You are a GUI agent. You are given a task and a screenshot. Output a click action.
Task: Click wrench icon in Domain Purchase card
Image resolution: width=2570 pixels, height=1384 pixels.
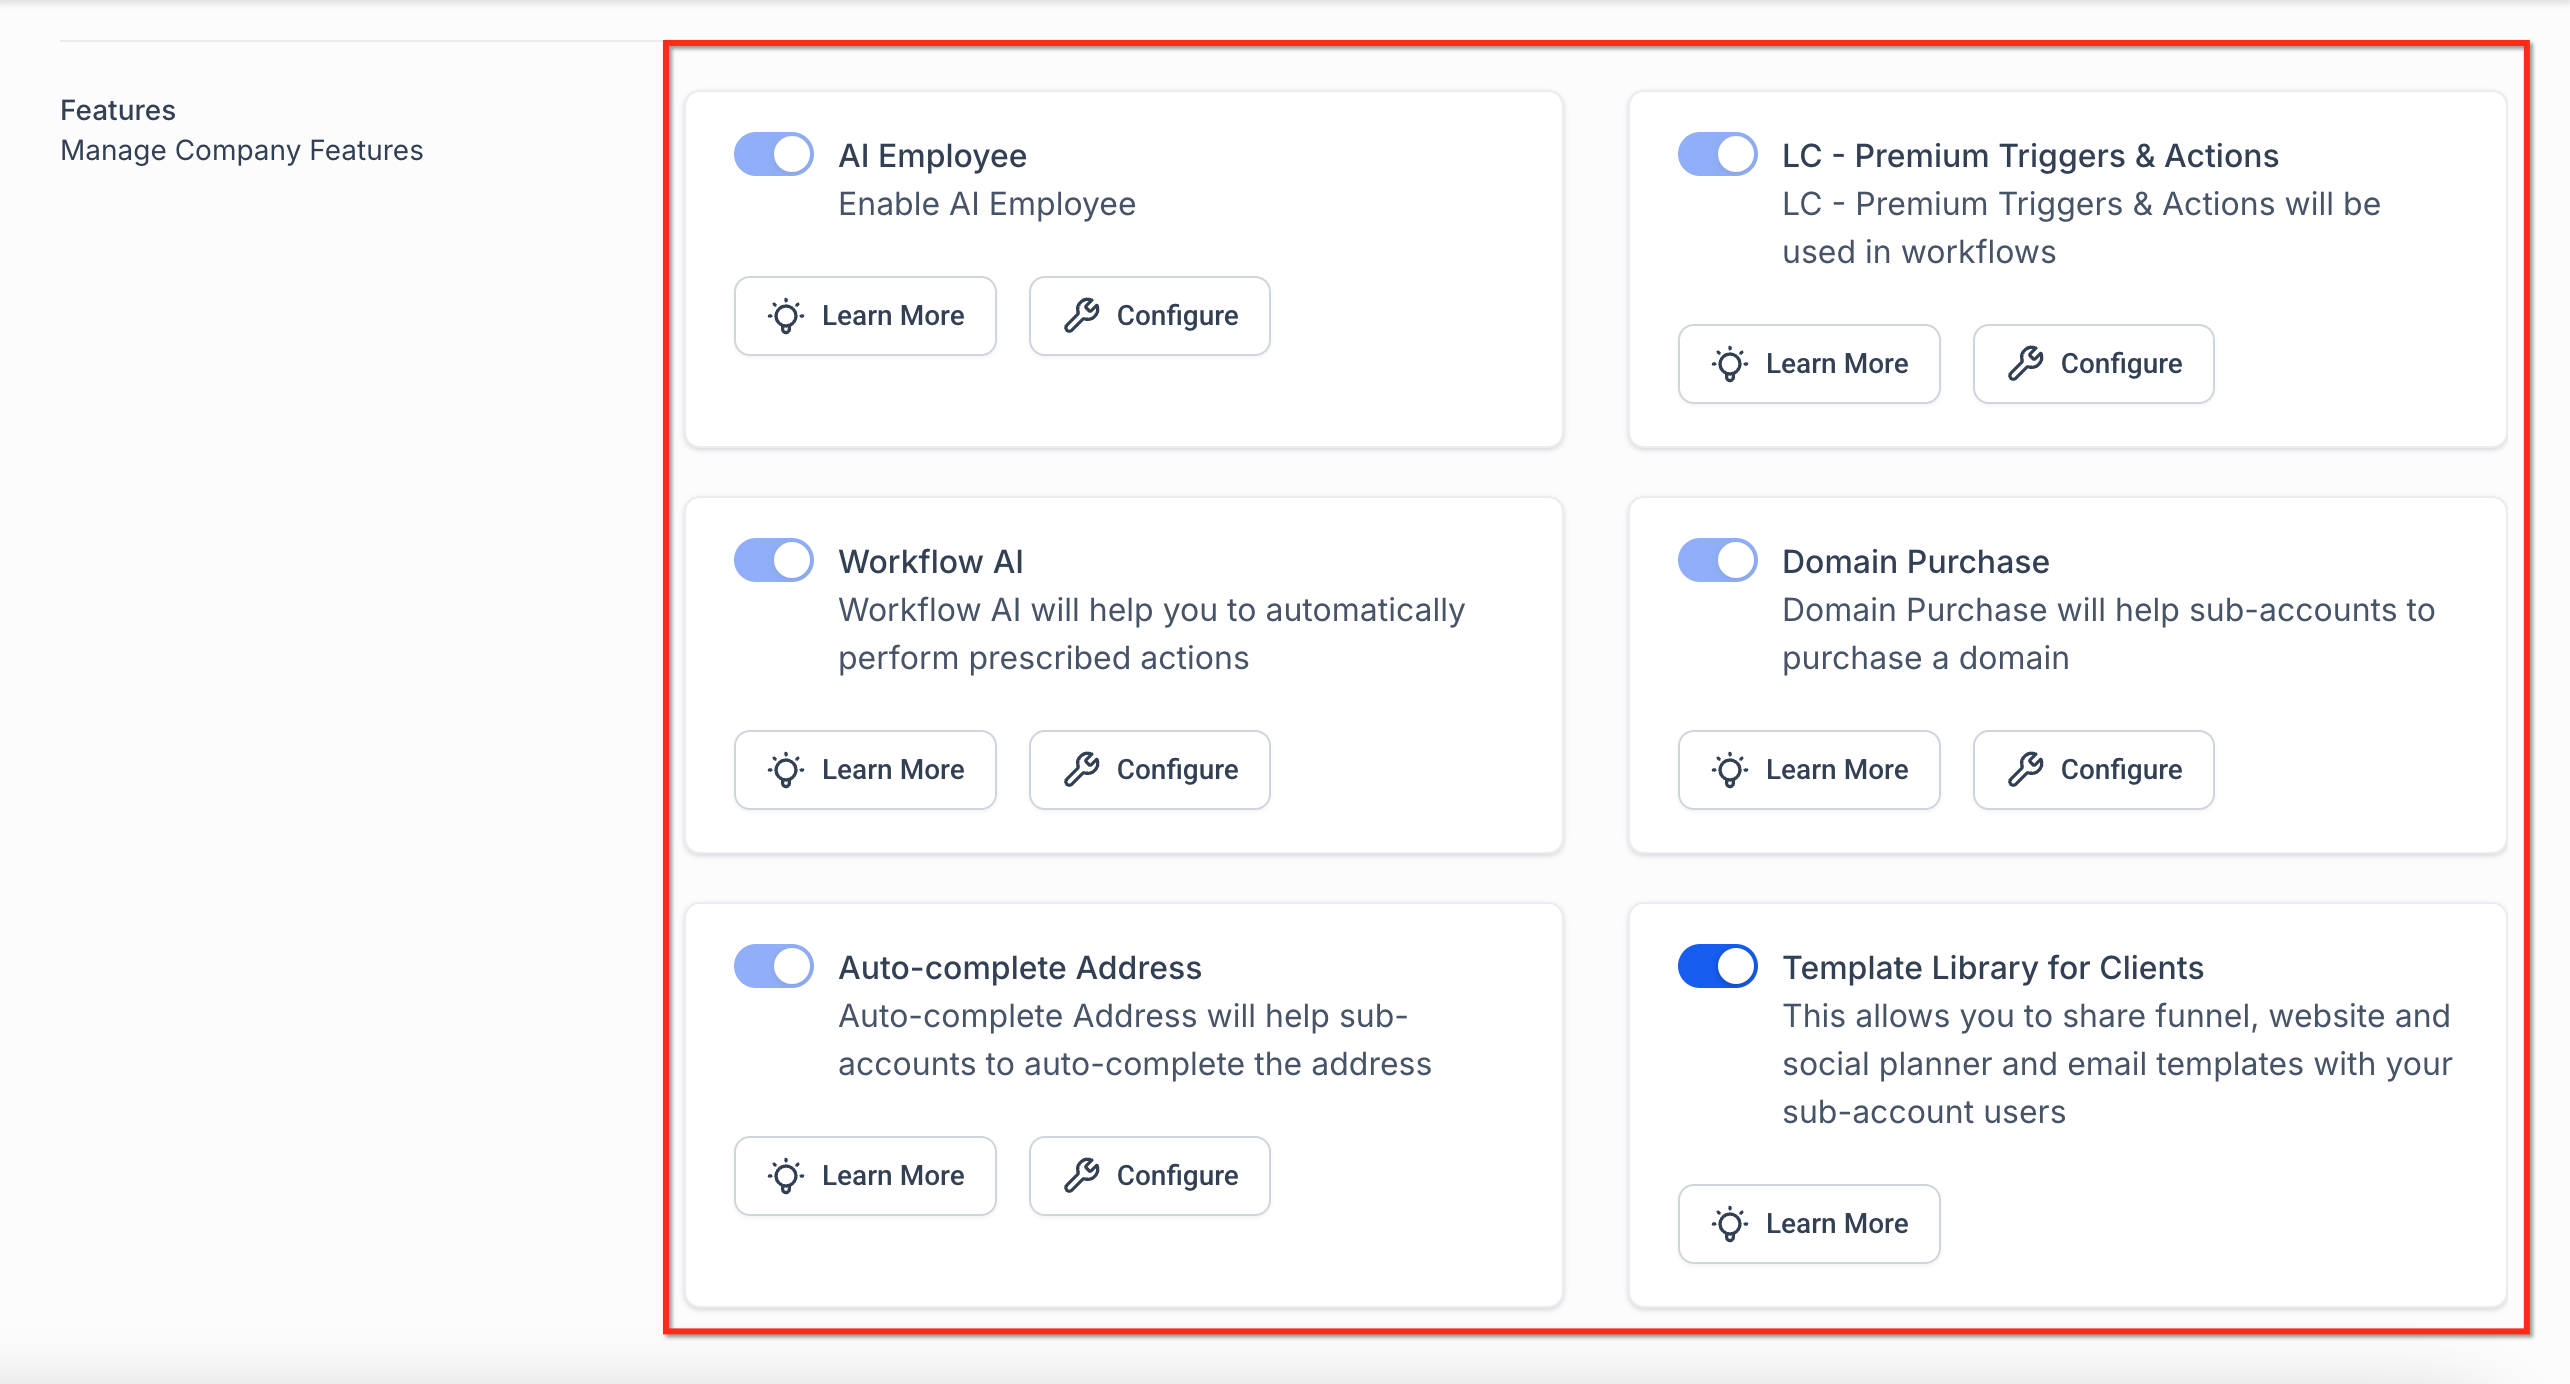pos(2026,770)
